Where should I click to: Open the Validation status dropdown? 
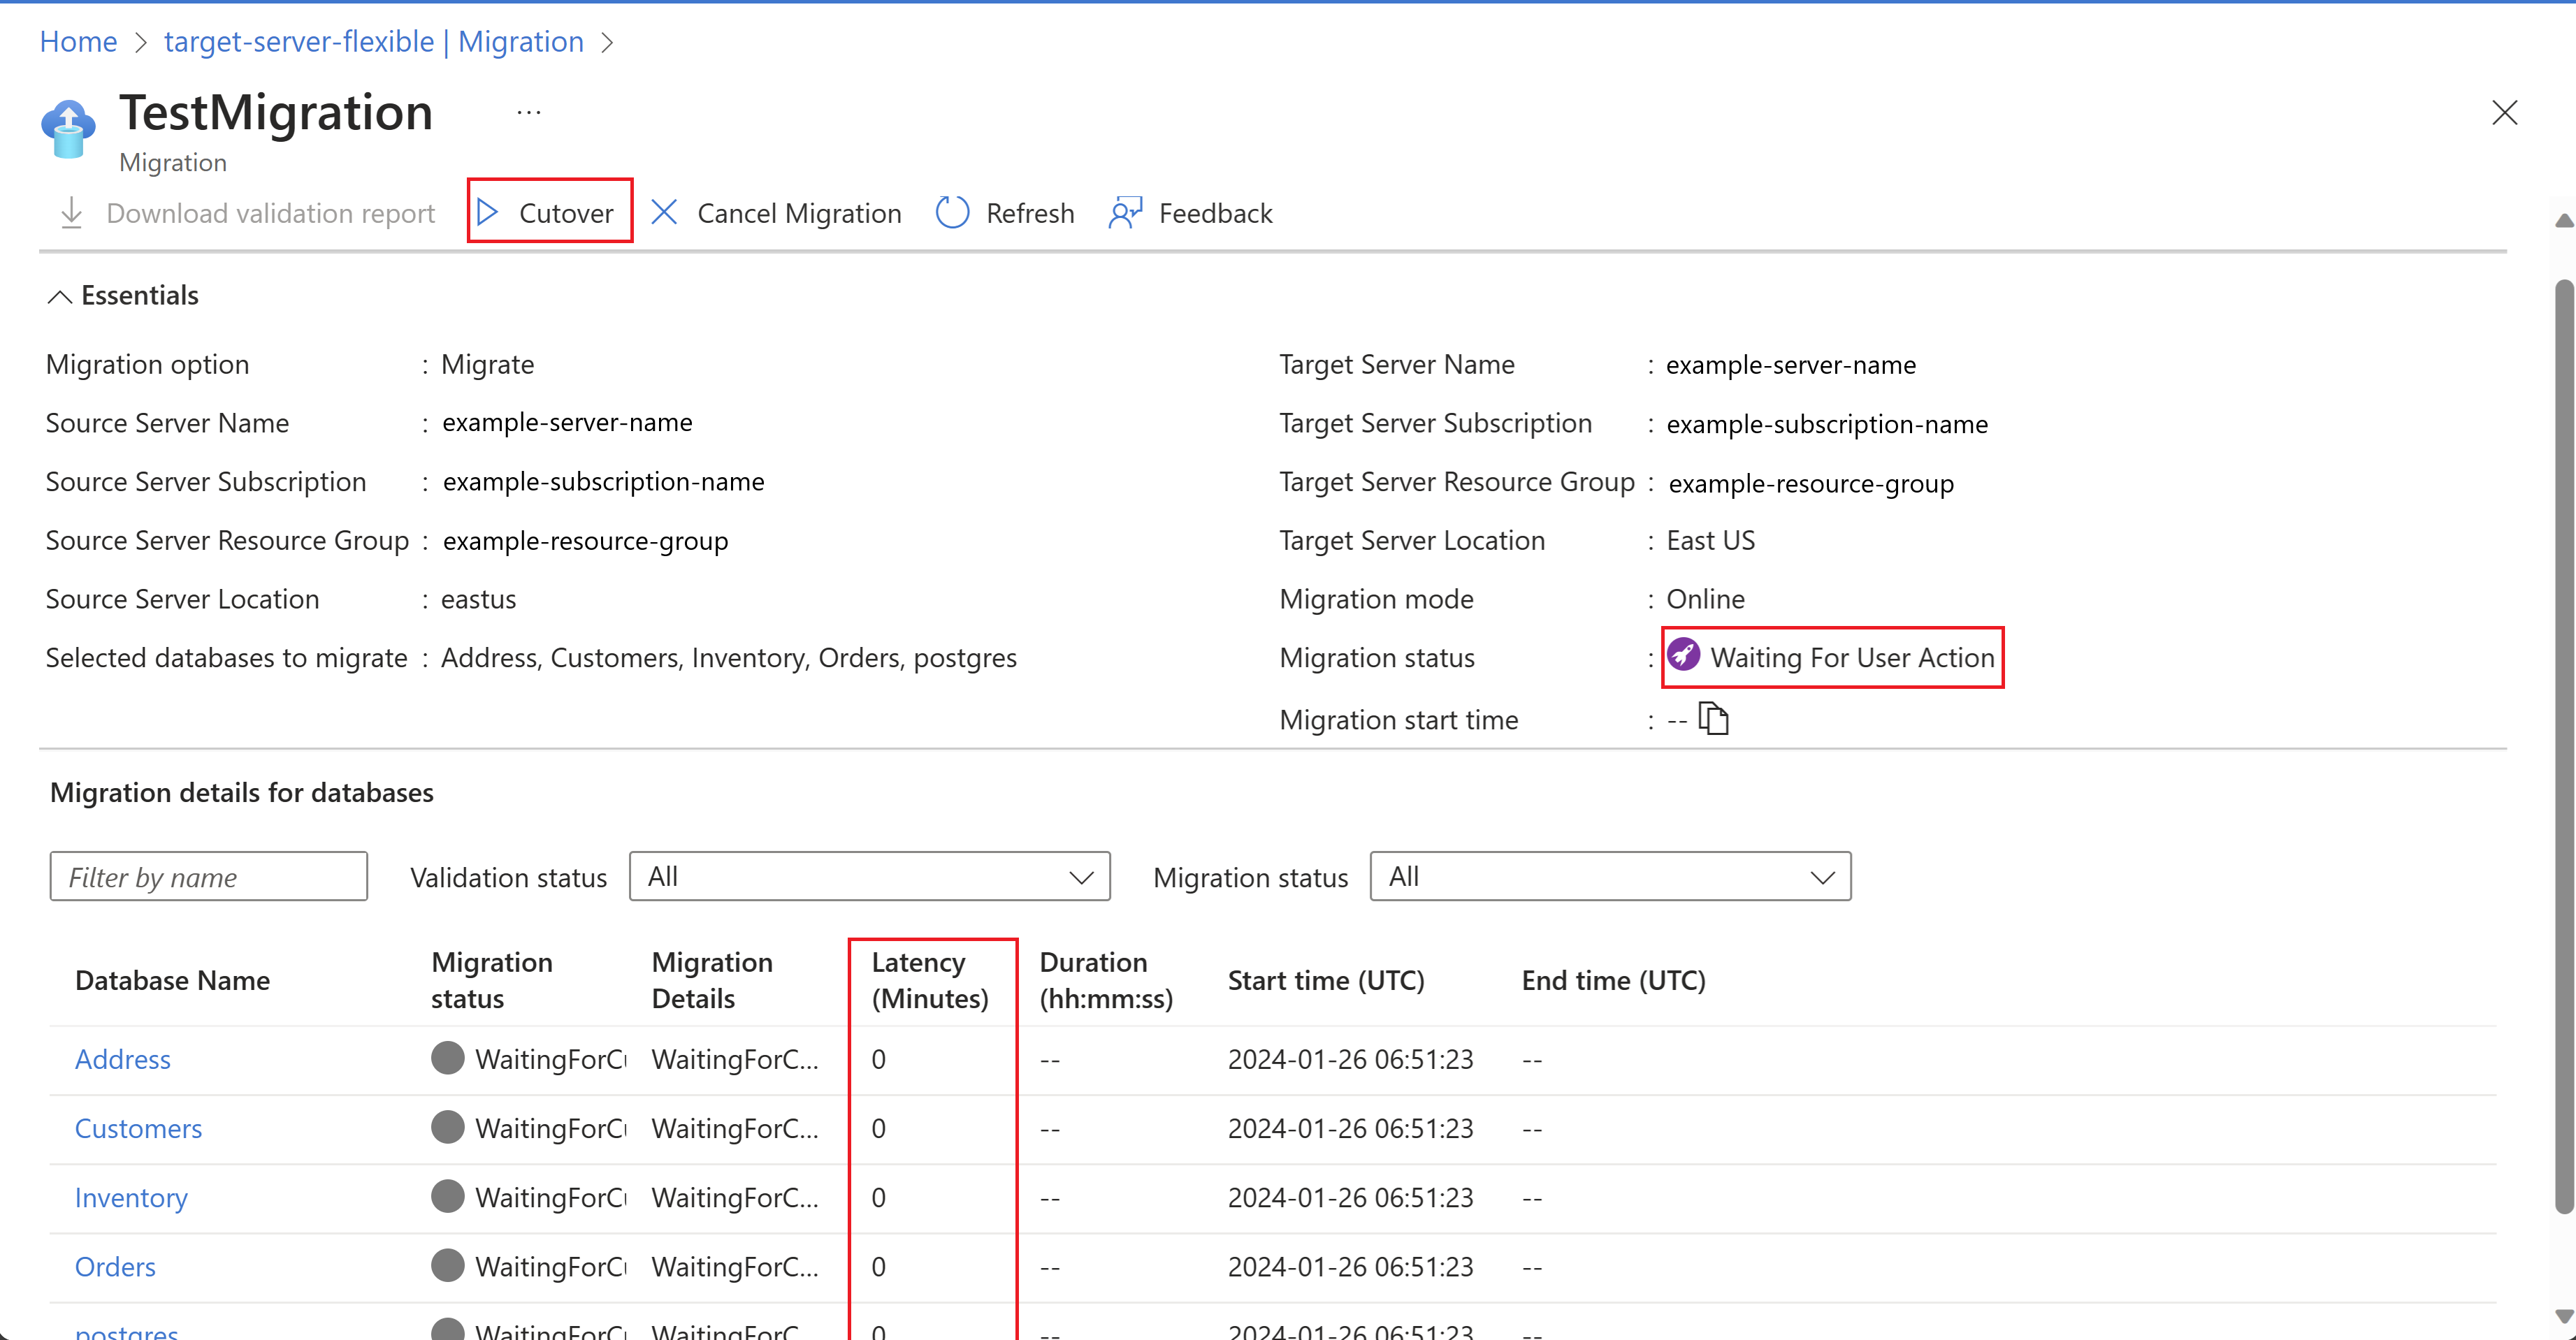[x=869, y=877]
